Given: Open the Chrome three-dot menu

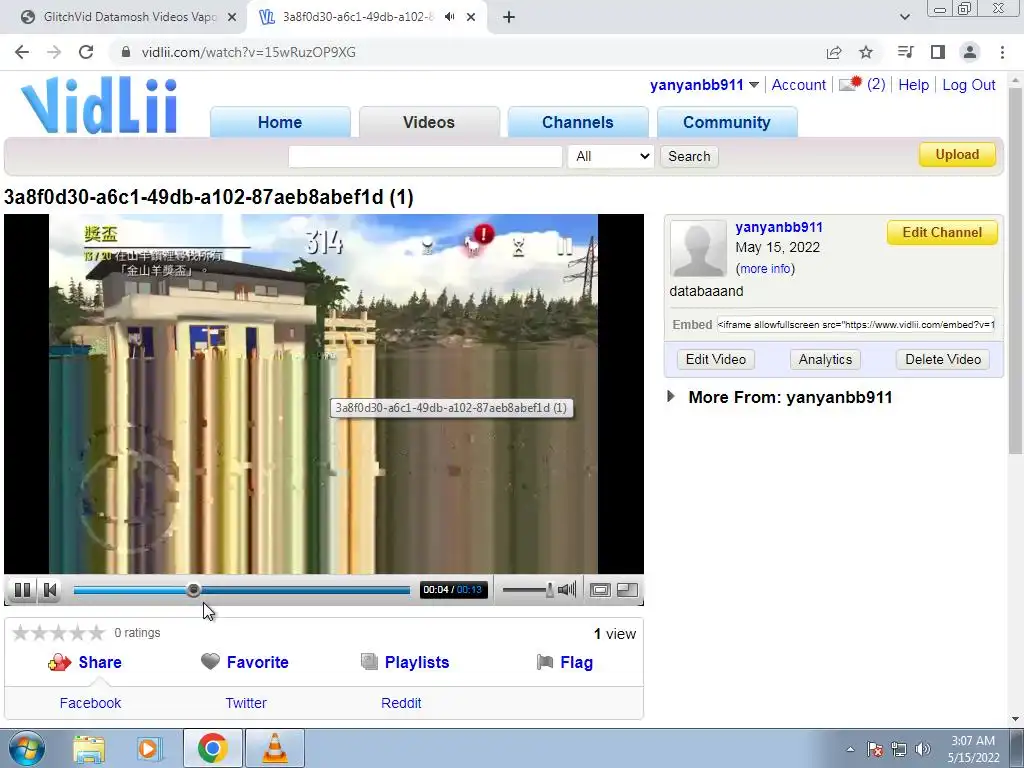Looking at the screenshot, I should [x=1002, y=52].
